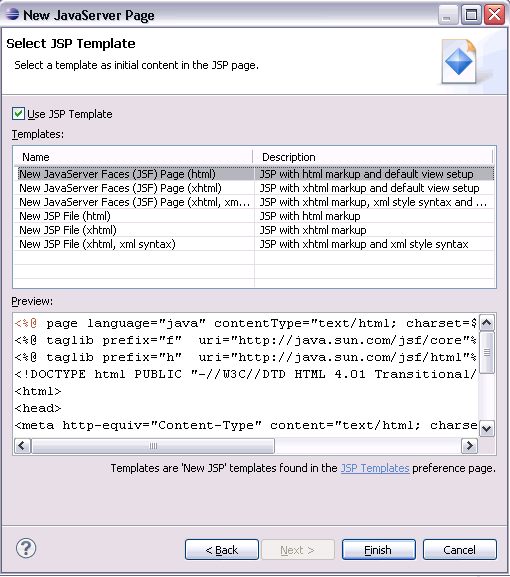This screenshot has width=510, height=577.
Task: Go to previous page with Back button
Action: 222,550
